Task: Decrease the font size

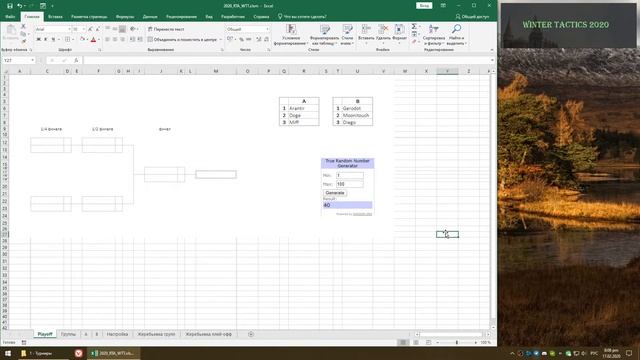Action: tap(97, 29)
